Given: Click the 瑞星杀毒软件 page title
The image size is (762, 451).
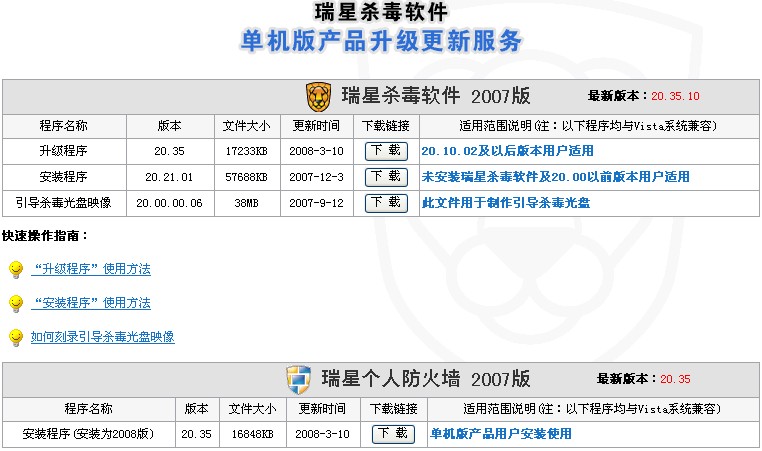Looking at the screenshot, I should 381,12.
